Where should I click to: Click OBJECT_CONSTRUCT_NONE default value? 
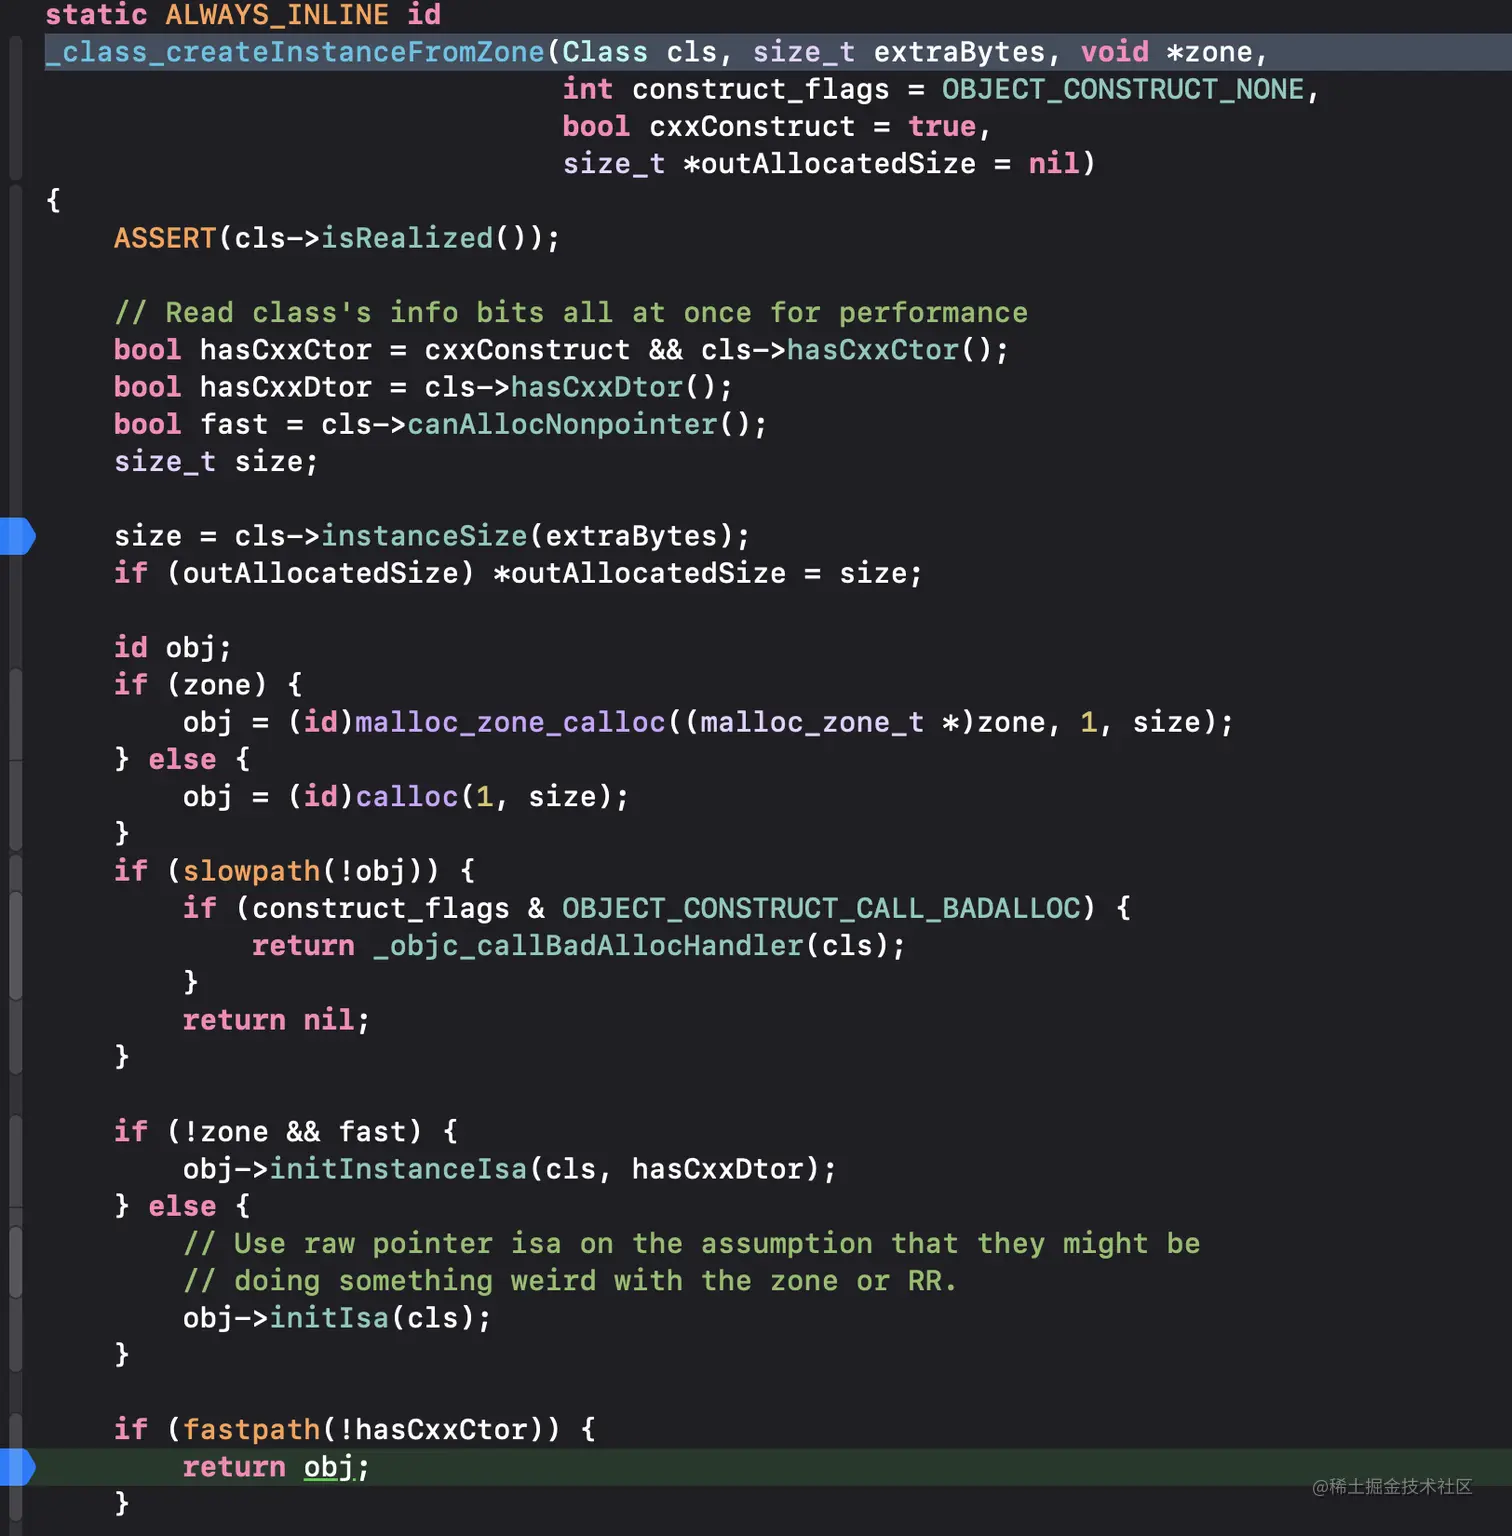point(1123,89)
